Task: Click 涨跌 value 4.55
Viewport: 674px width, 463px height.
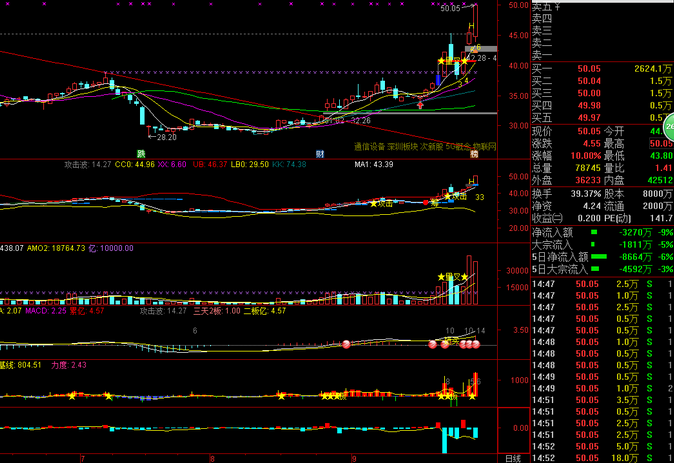Action: [592, 143]
